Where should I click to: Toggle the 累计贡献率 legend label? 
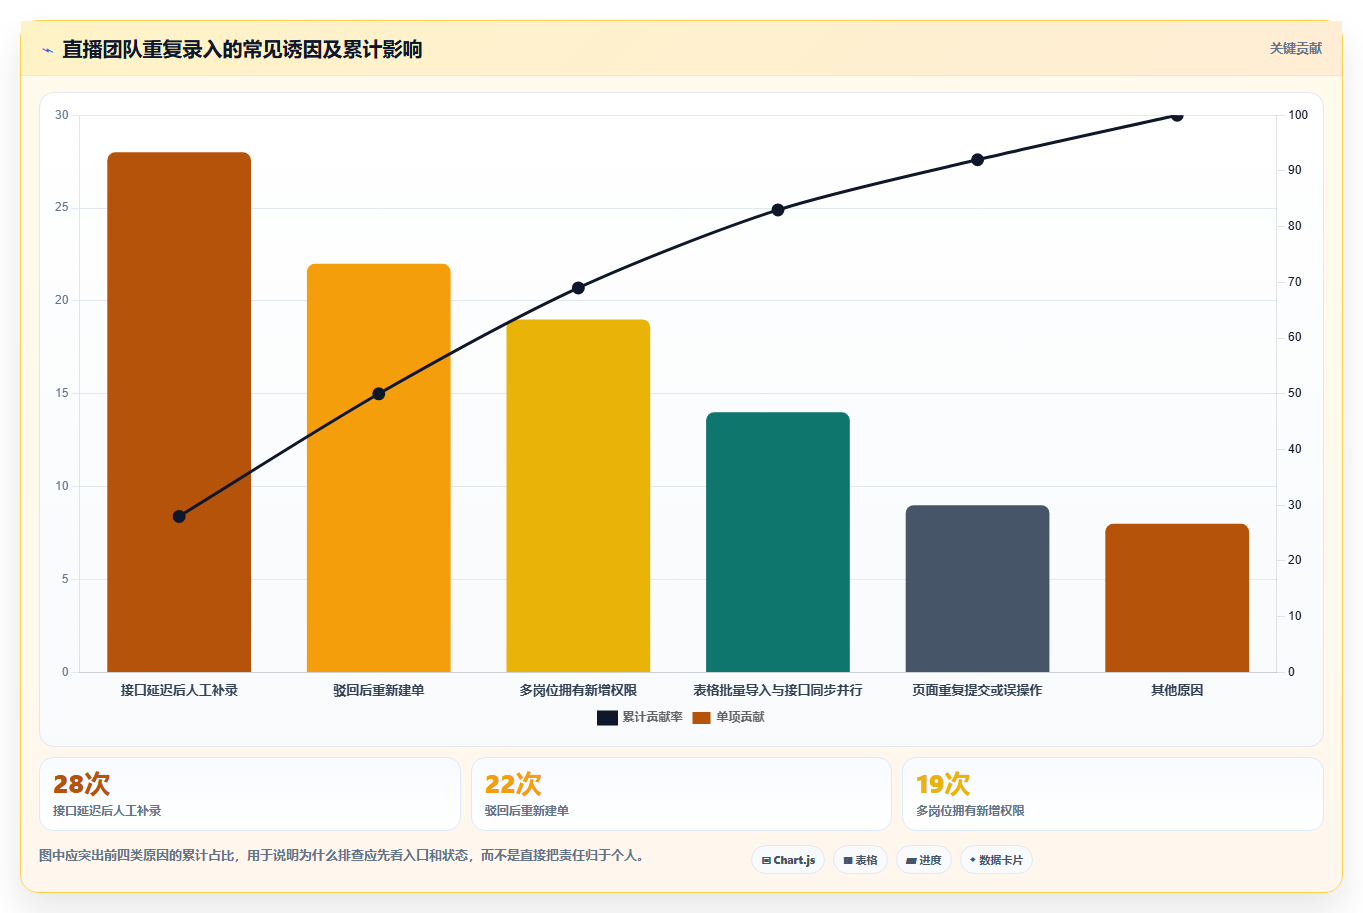652,717
